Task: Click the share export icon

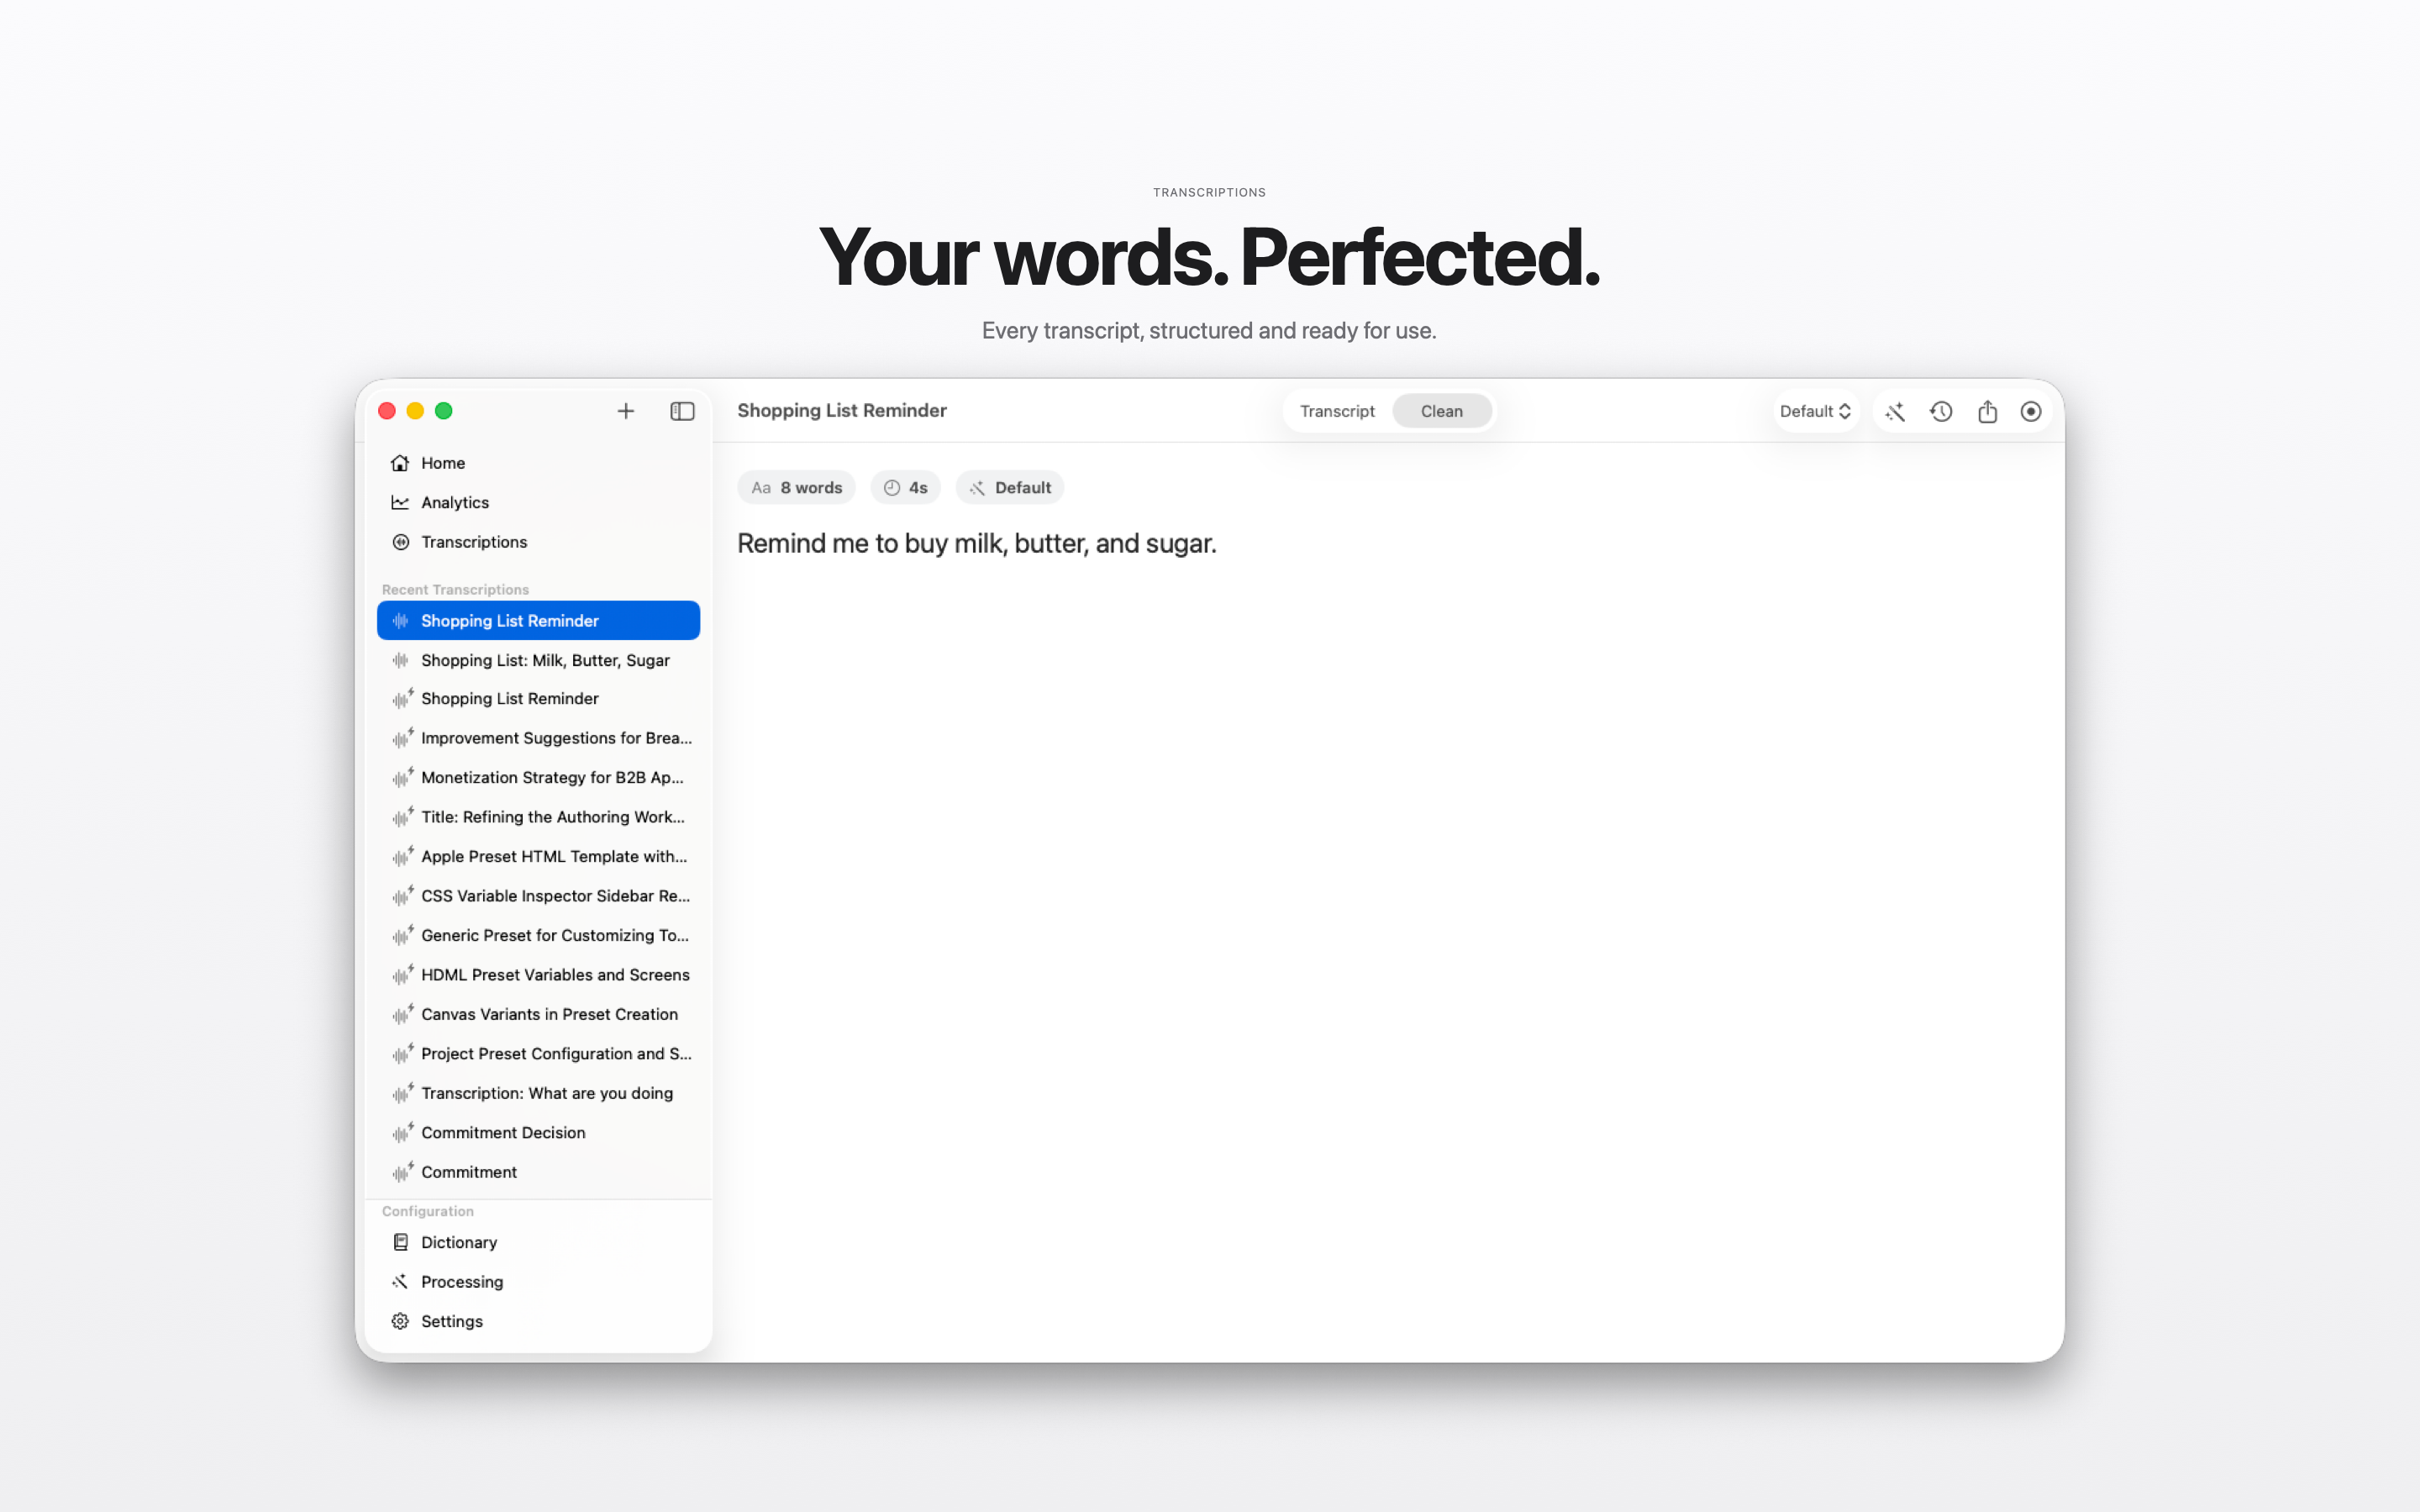Action: coord(1987,411)
